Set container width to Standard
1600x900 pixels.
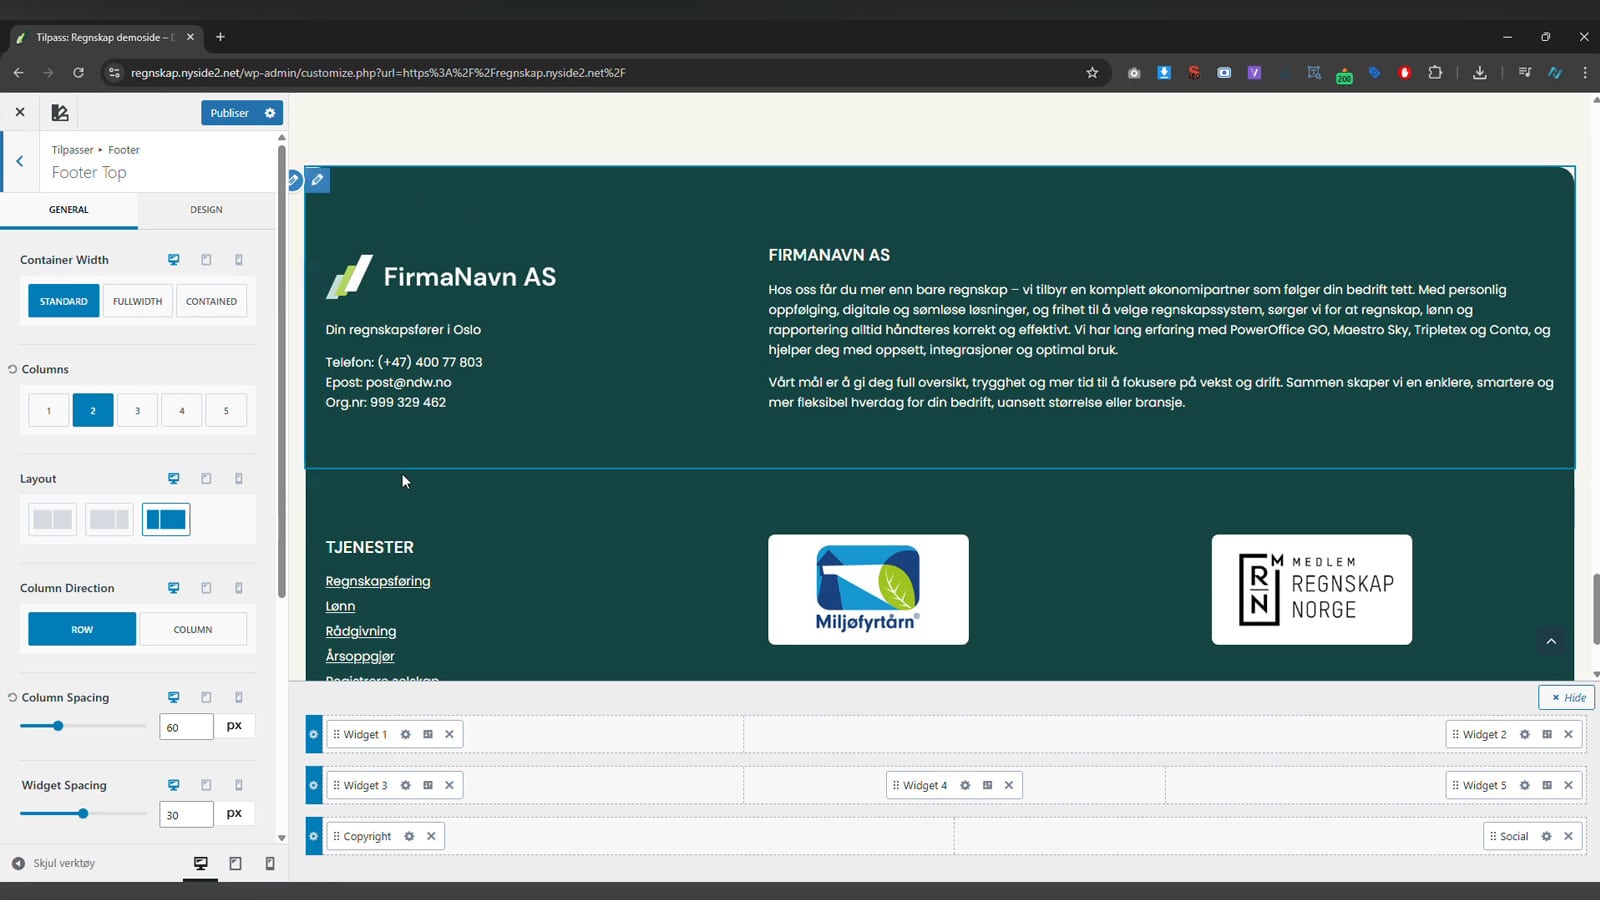[64, 301]
